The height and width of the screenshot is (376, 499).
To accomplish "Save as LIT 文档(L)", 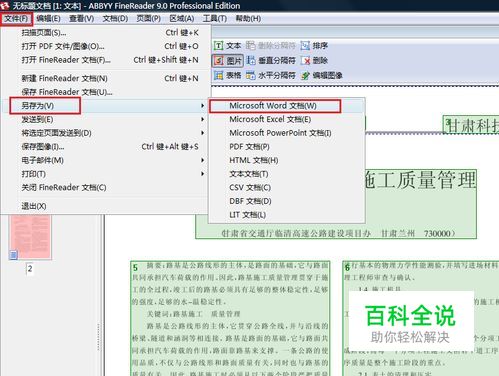I will point(287,215).
